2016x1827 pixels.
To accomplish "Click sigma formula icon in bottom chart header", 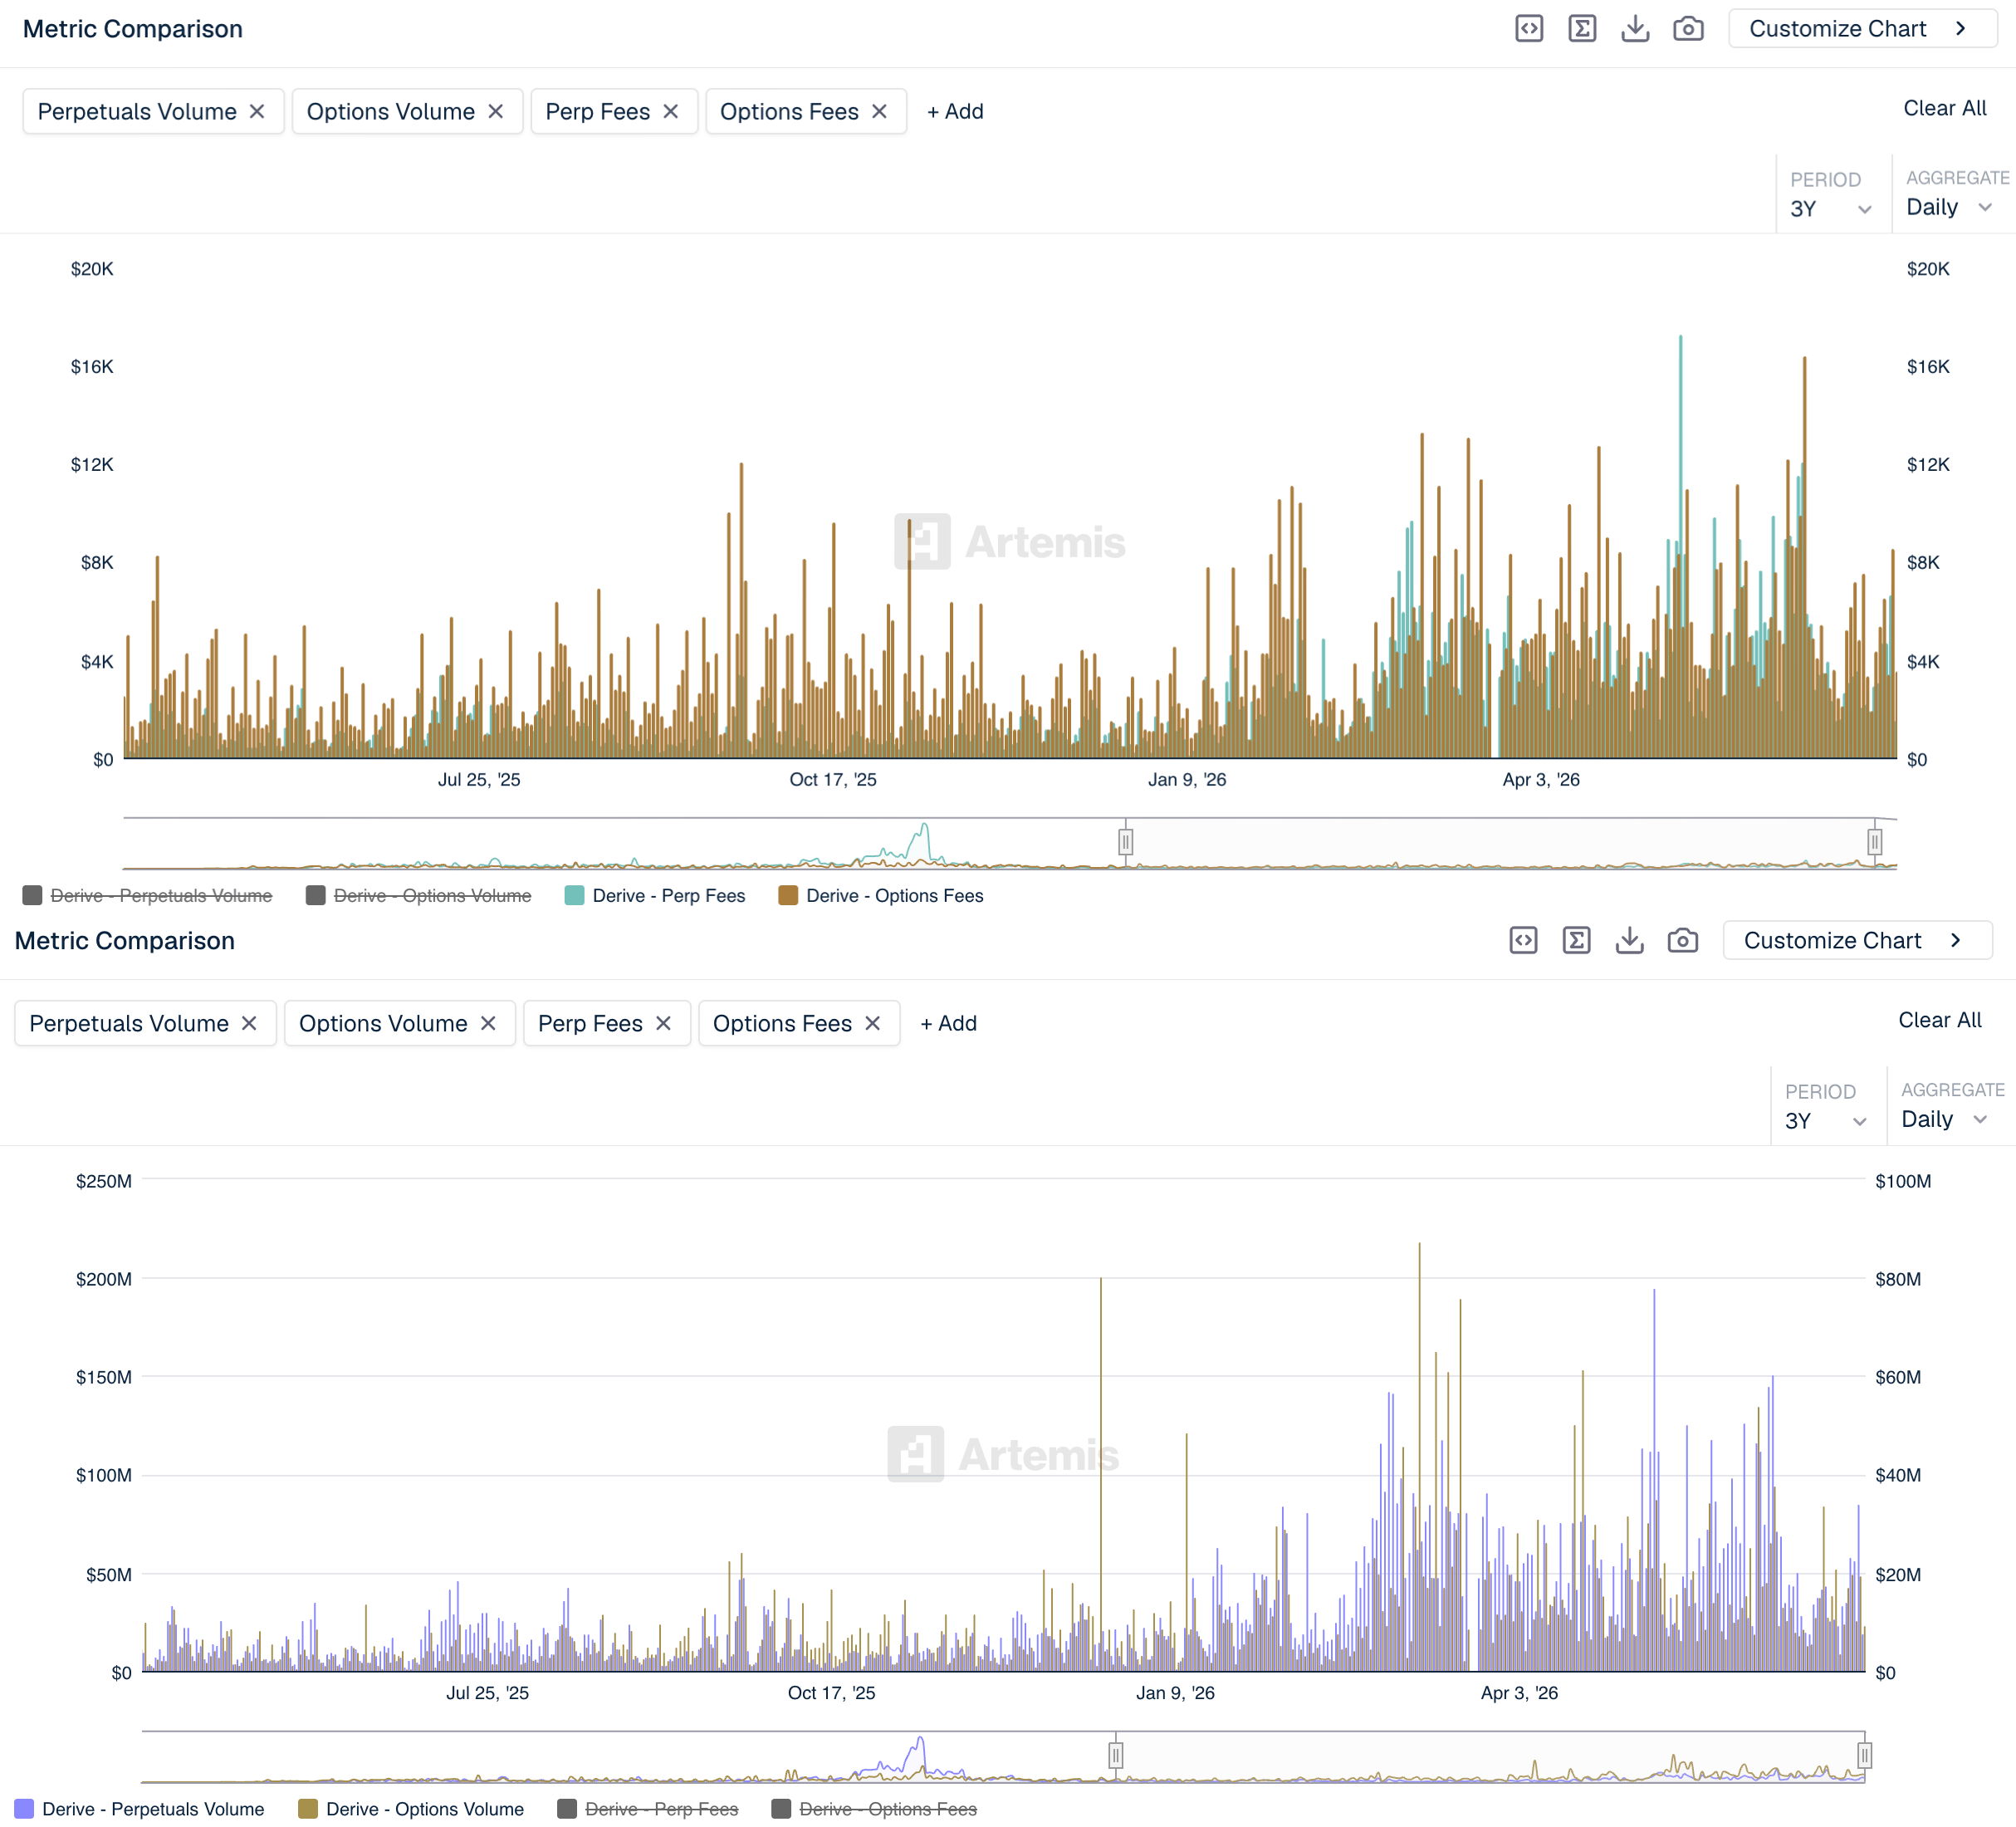I will click(1576, 940).
